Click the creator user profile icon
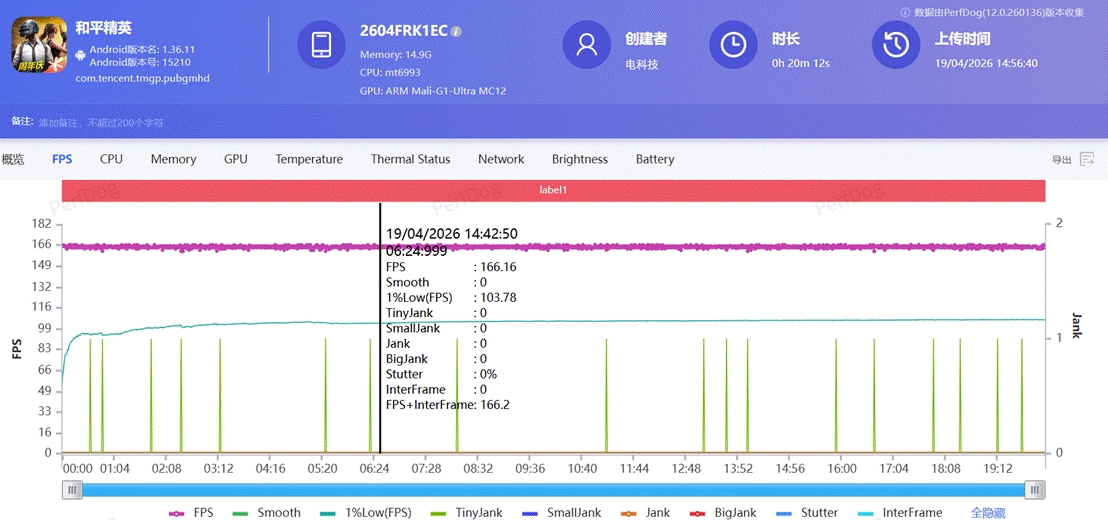The height and width of the screenshot is (520, 1108). coord(587,45)
